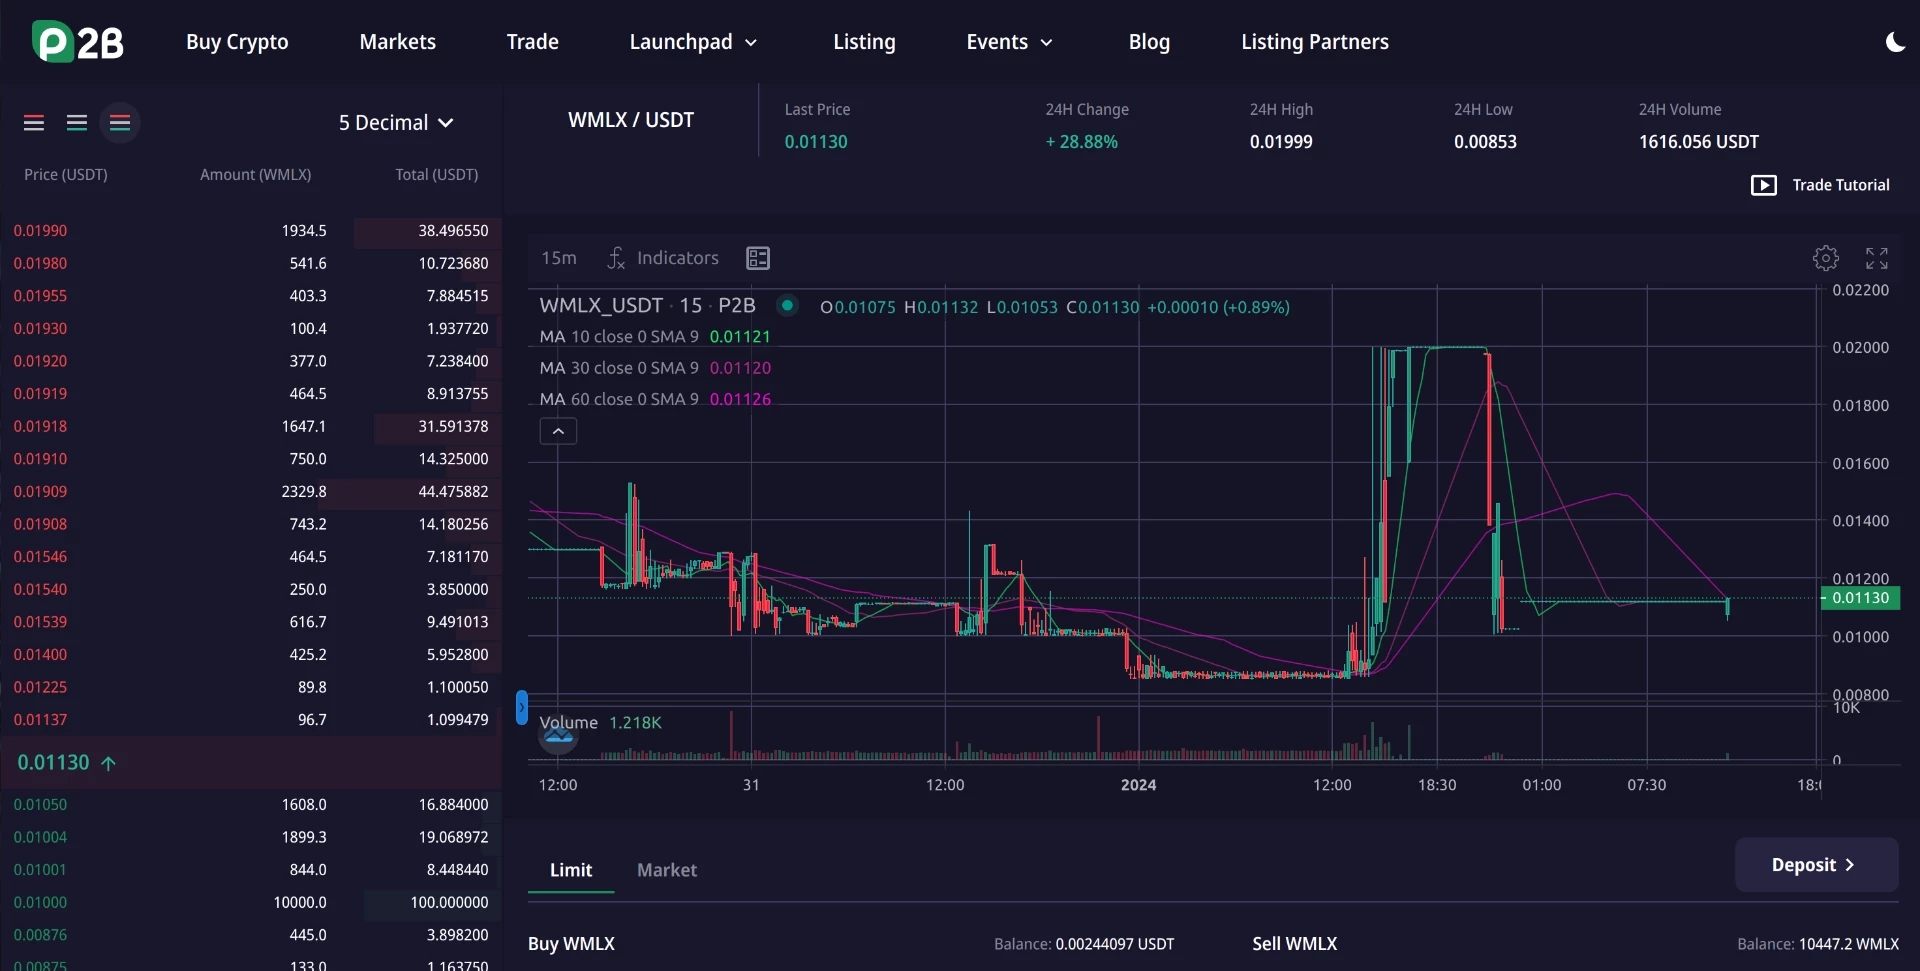Enter fullscreen chart mode
This screenshot has width=1920, height=971.
click(x=1877, y=258)
